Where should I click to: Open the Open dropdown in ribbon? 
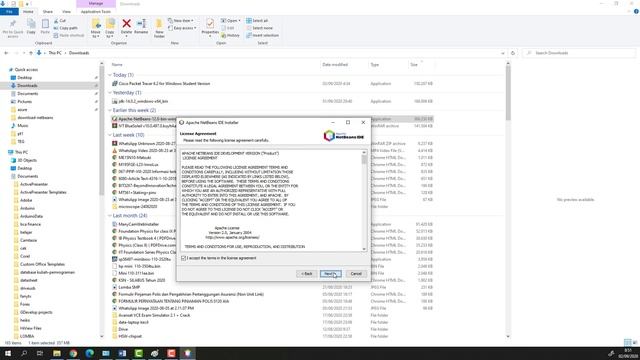click(231, 21)
